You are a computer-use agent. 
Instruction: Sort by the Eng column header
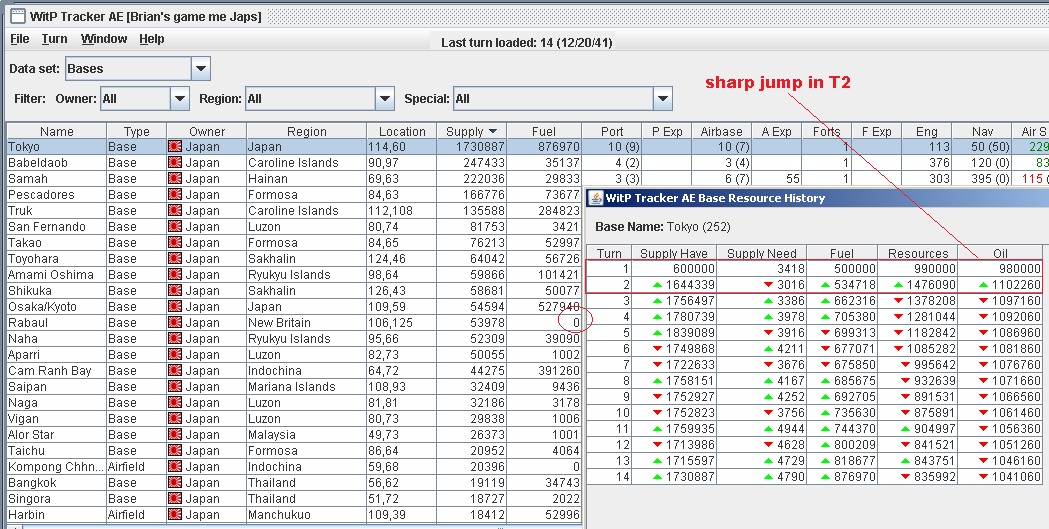point(927,131)
